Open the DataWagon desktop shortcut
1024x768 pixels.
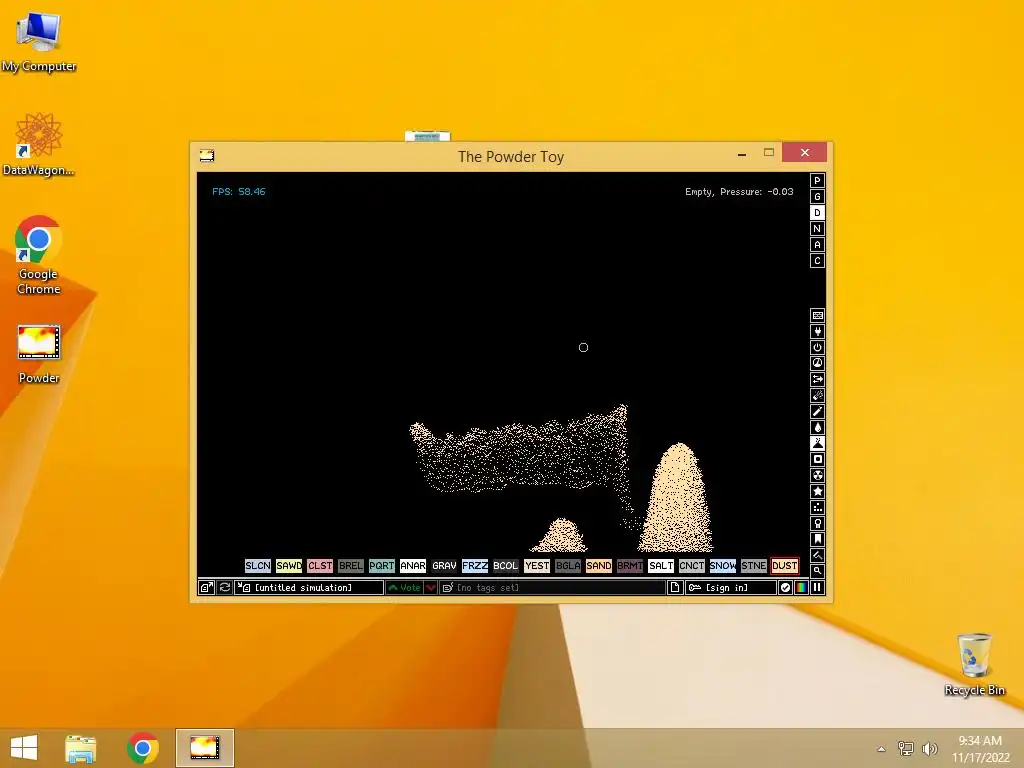pyautogui.click(x=39, y=144)
